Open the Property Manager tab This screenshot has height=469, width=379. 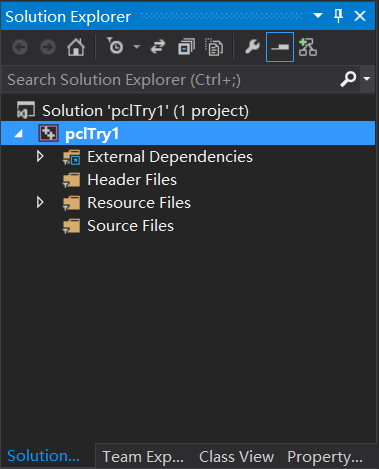(325, 457)
